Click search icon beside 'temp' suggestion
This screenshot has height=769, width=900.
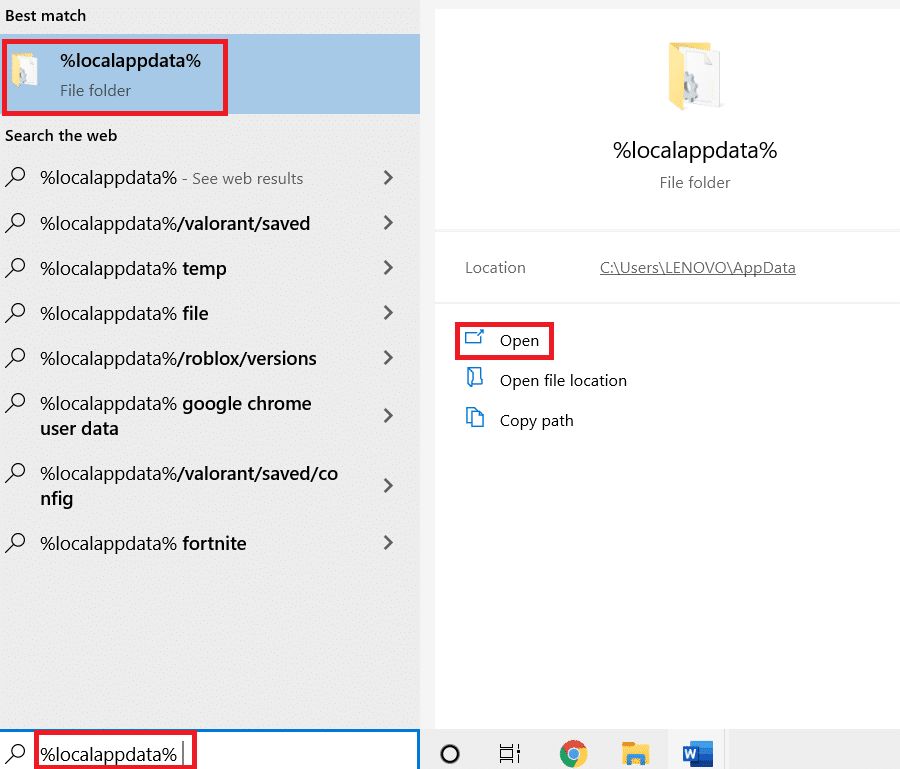click(x=15, y=267)
